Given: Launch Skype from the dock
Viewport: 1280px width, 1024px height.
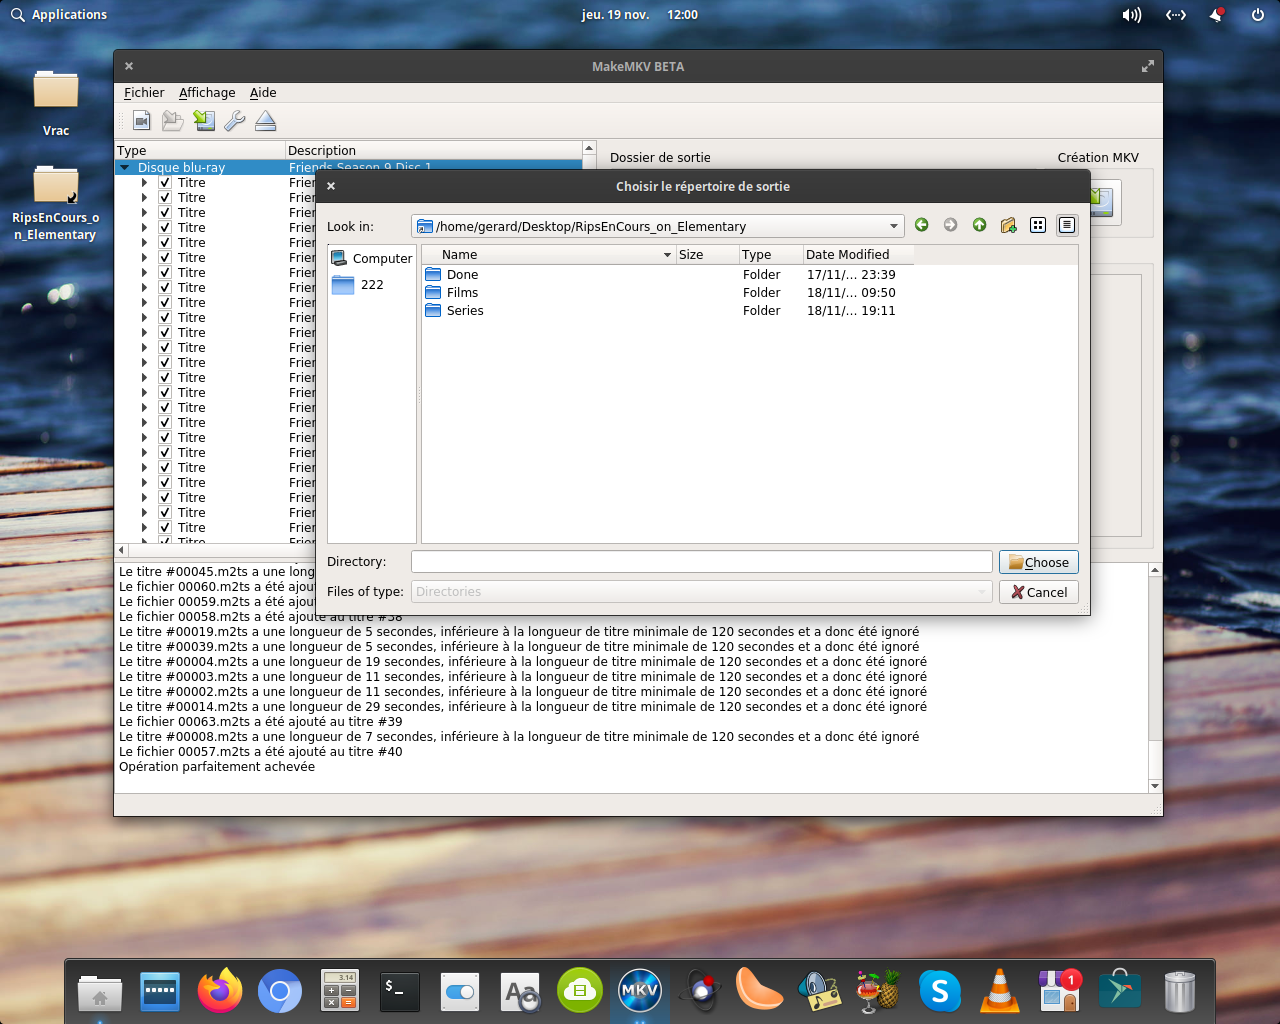Looking at the screenshot, I should tap(940, 992).
